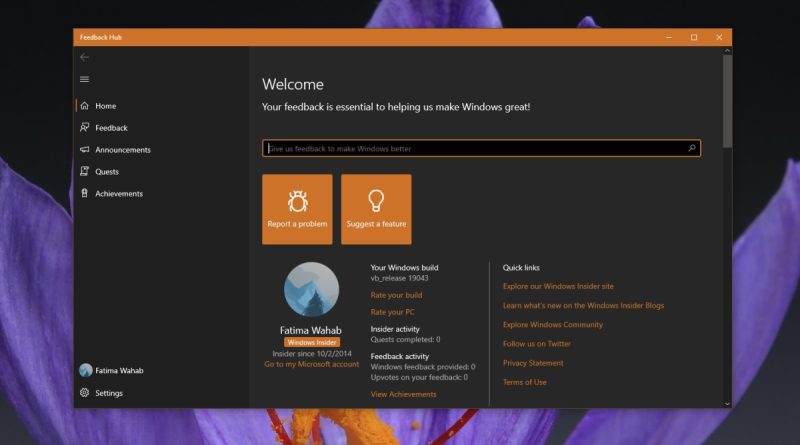Screen dimensions: 800x445
Task: Click the Achievements badge icon
Action: pos(85,193)
